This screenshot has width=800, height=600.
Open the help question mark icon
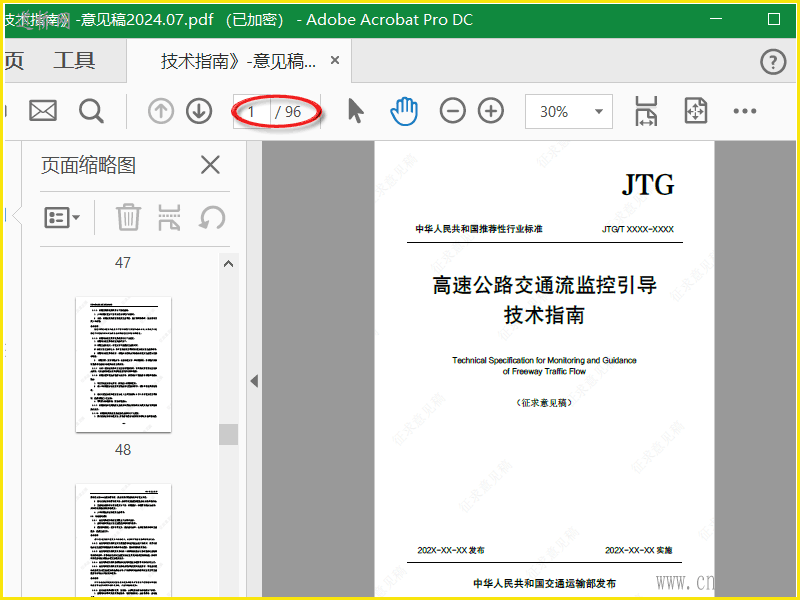coord(773,62)
